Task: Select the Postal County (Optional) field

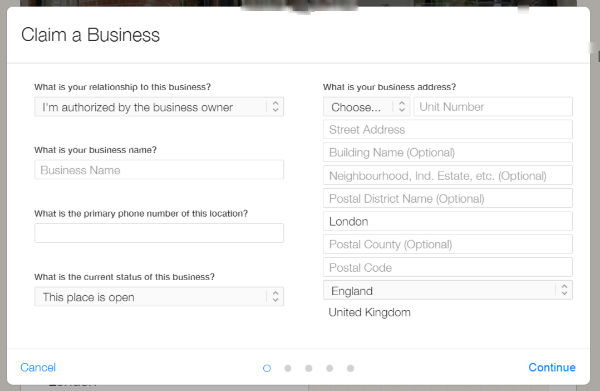Action: pyautogui.click(x=448, y=244)
